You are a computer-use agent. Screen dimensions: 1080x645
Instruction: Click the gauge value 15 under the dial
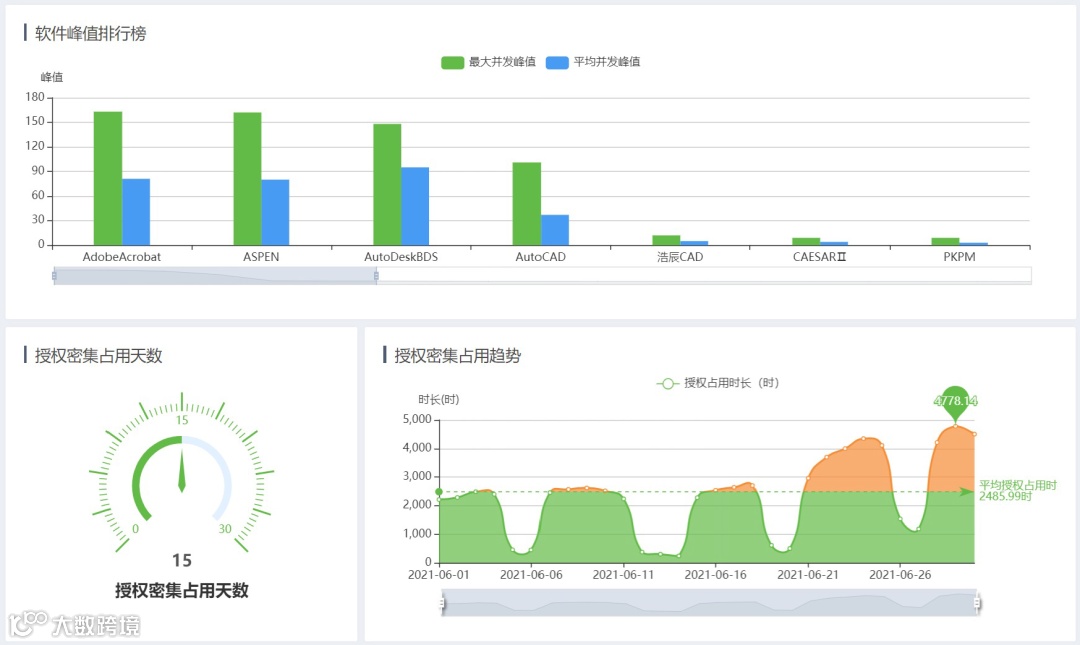coord(182,560)
